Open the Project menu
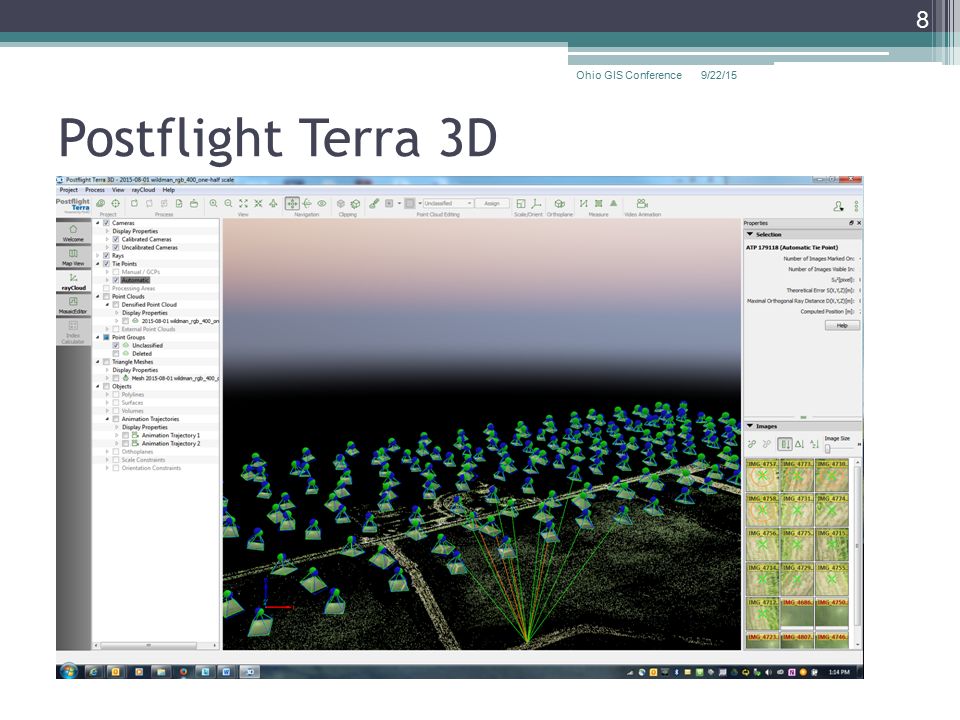Viewport: 960px width, 720px height. [x=69, y=190]
